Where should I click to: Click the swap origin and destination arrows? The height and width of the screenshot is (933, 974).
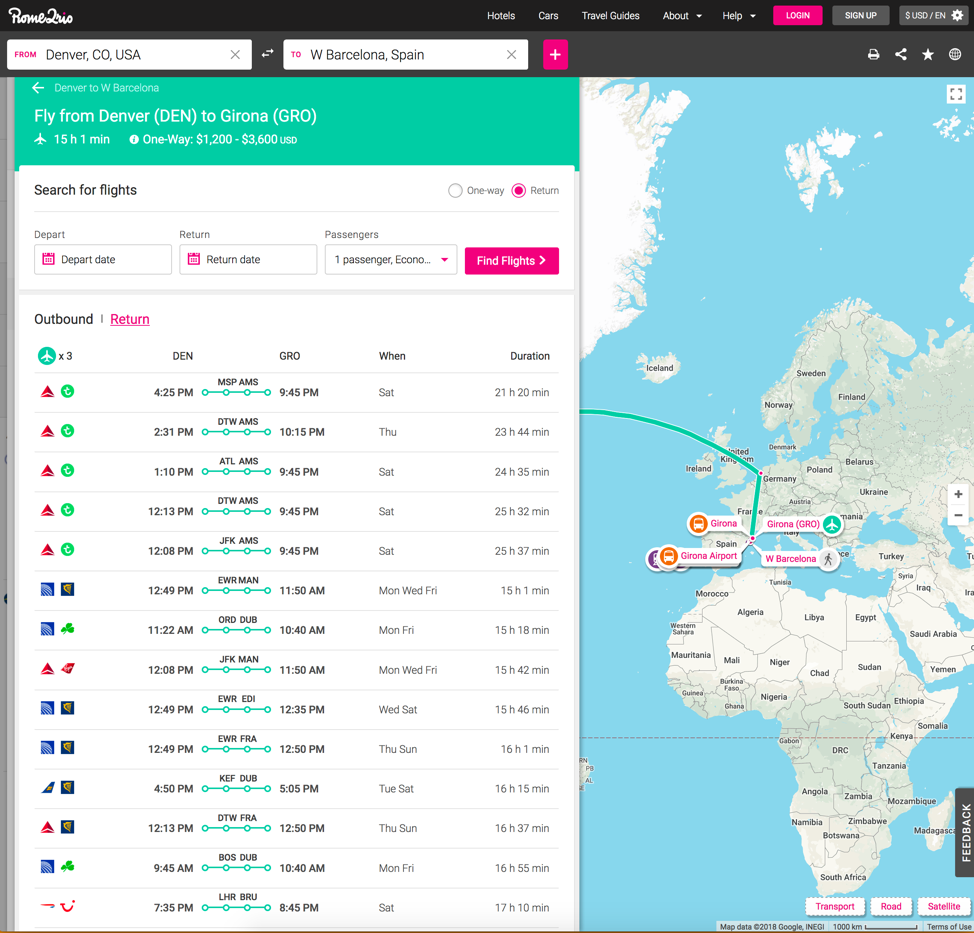(x=267, y=54)
